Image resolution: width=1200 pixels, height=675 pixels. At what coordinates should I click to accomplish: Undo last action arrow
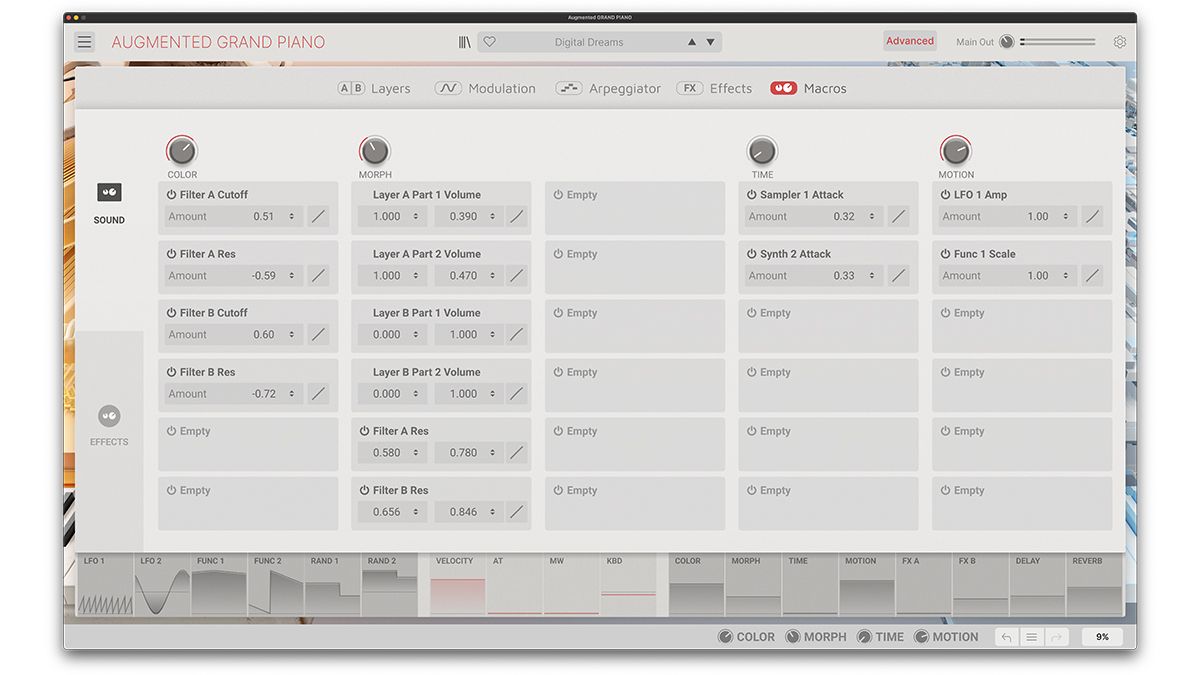1007,637
